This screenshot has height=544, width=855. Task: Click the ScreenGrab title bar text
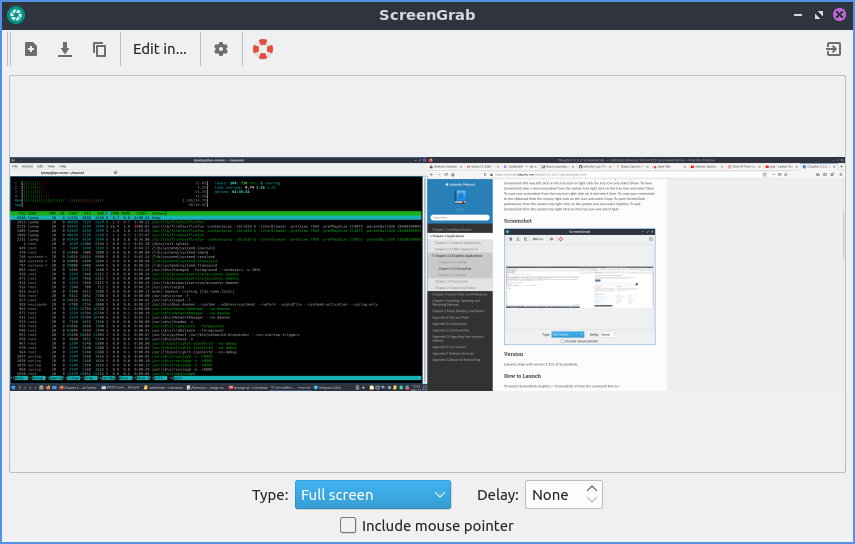(x=427, y=15)
